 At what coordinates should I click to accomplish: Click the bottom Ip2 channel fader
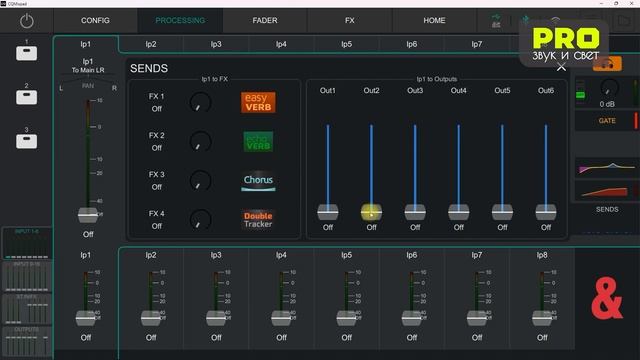(x=151, y=318)
